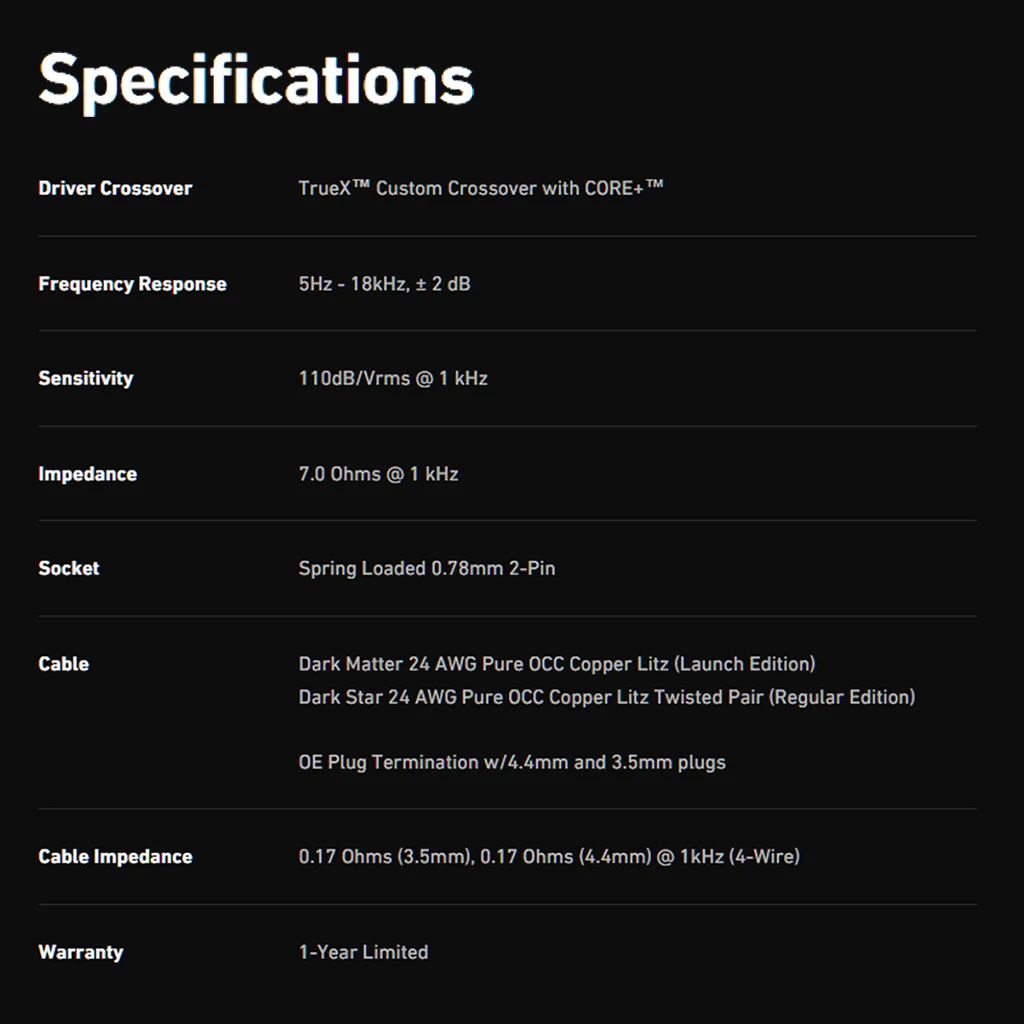Select the Cable Impedance label
The height and width of the screenshot is (1024, 1024).
tap(115, 857)
